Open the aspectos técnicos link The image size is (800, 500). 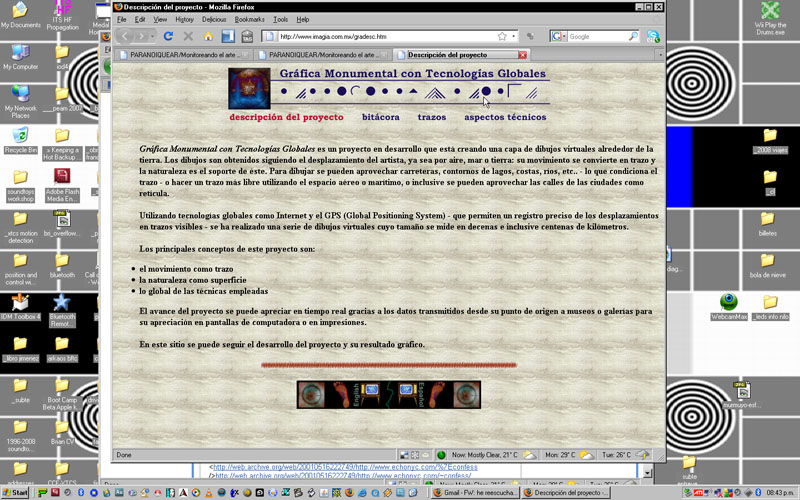tap(505, 117)
